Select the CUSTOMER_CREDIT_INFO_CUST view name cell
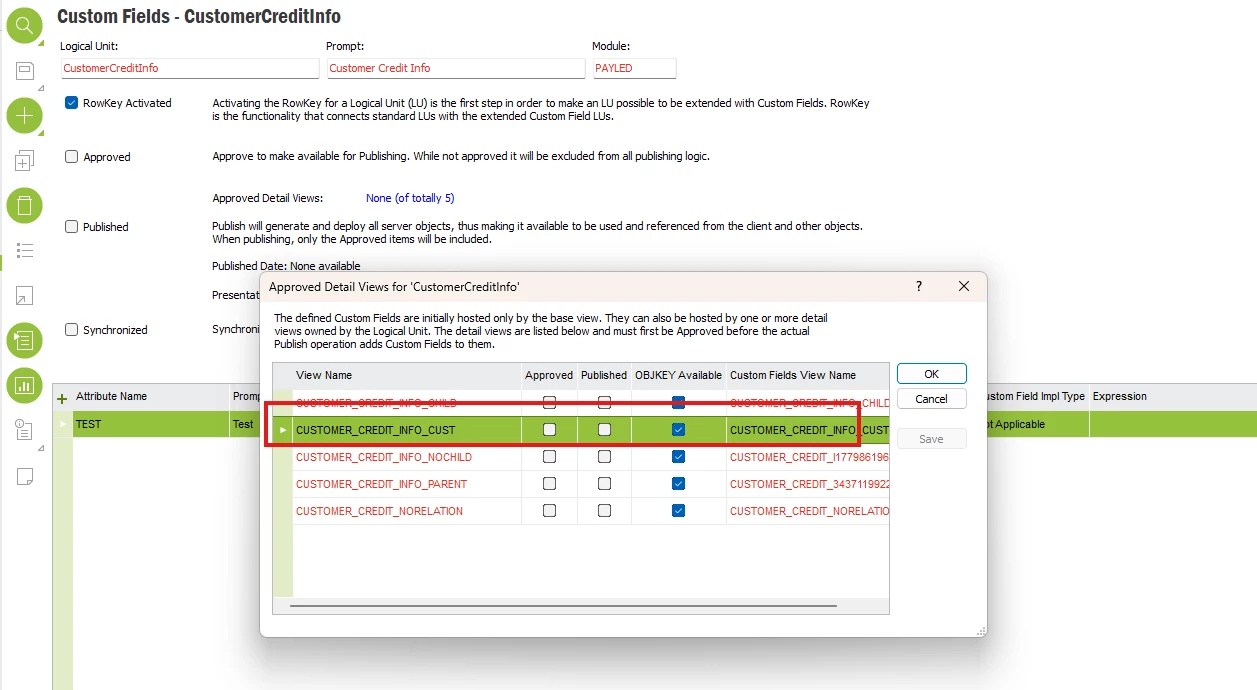1257x690 pixels. coord(407,430)
